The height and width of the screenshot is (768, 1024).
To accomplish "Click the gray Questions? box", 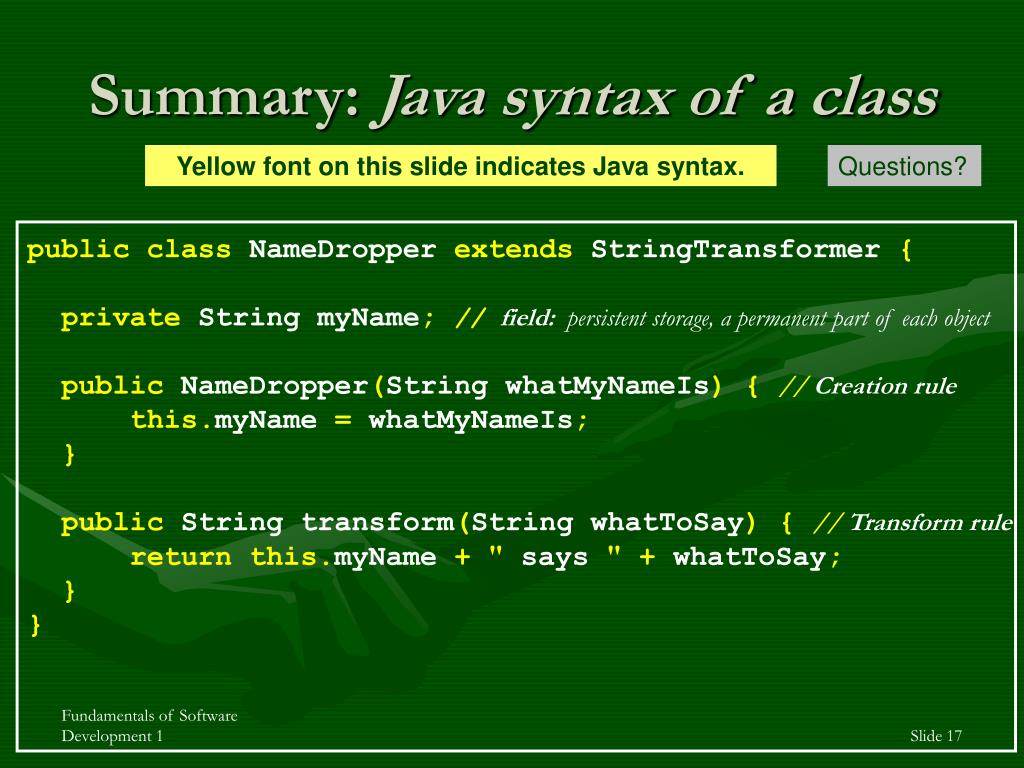I will [904, 166].
